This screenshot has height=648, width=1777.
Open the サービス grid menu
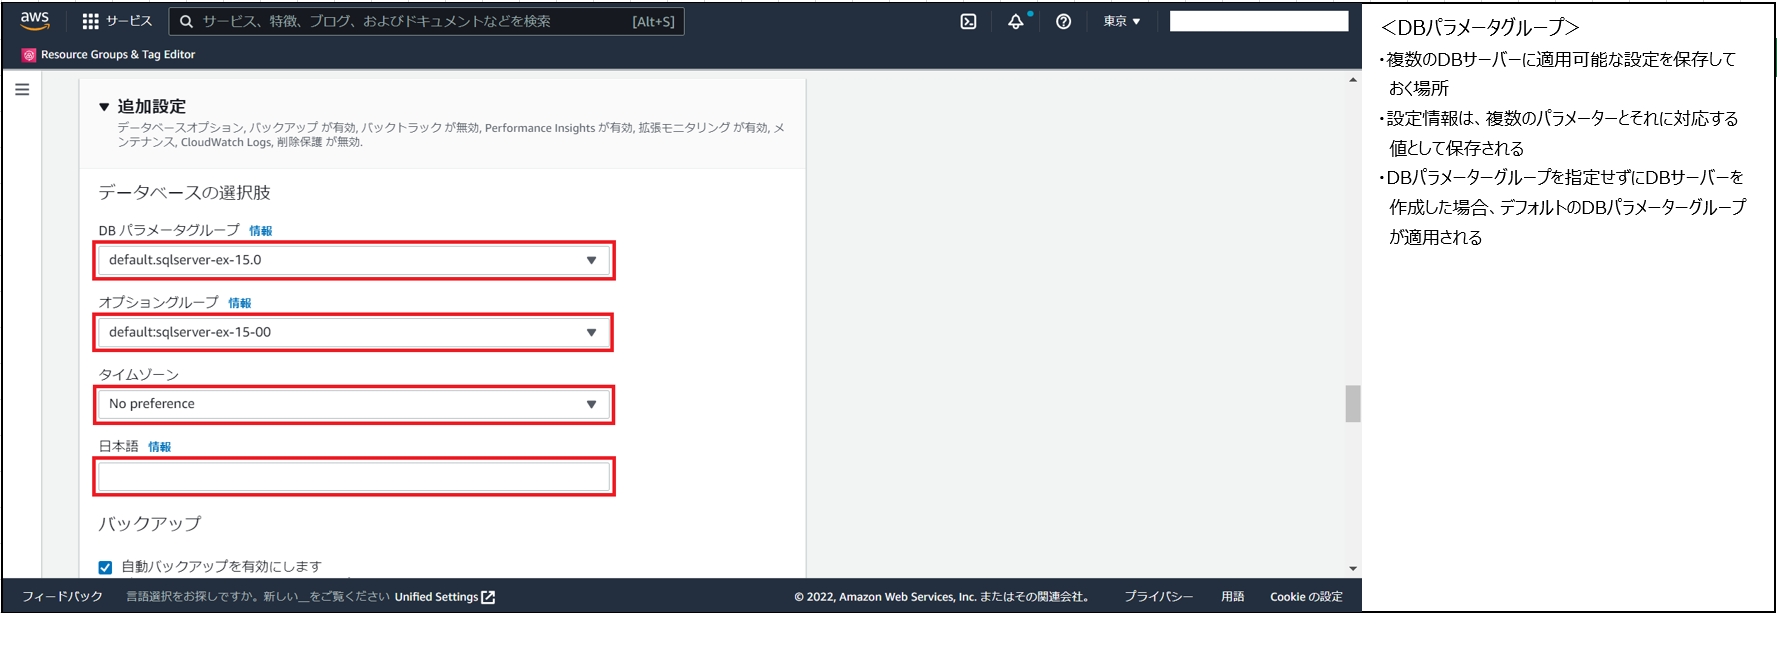tap(90, 21)
